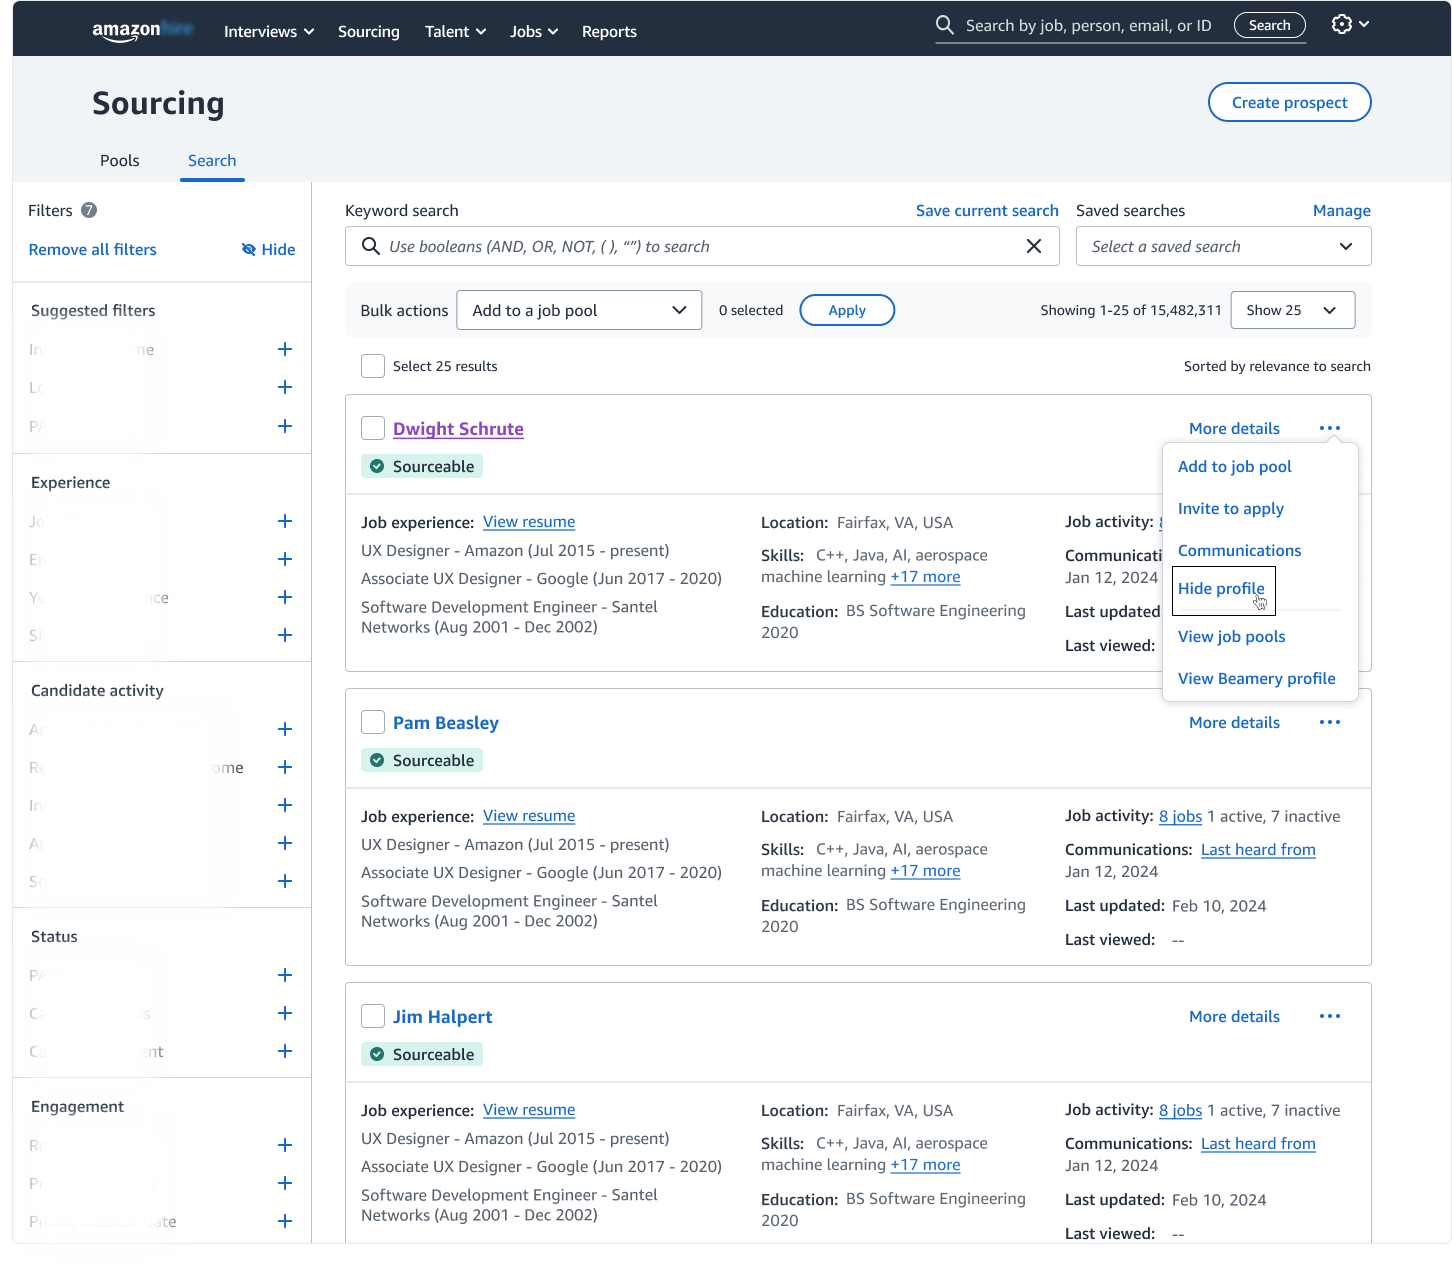The height and width of the screenshot is (1269, 1452).
Task: Open the Show 25 results-per-page dropdown
Action: point(1293,310)
